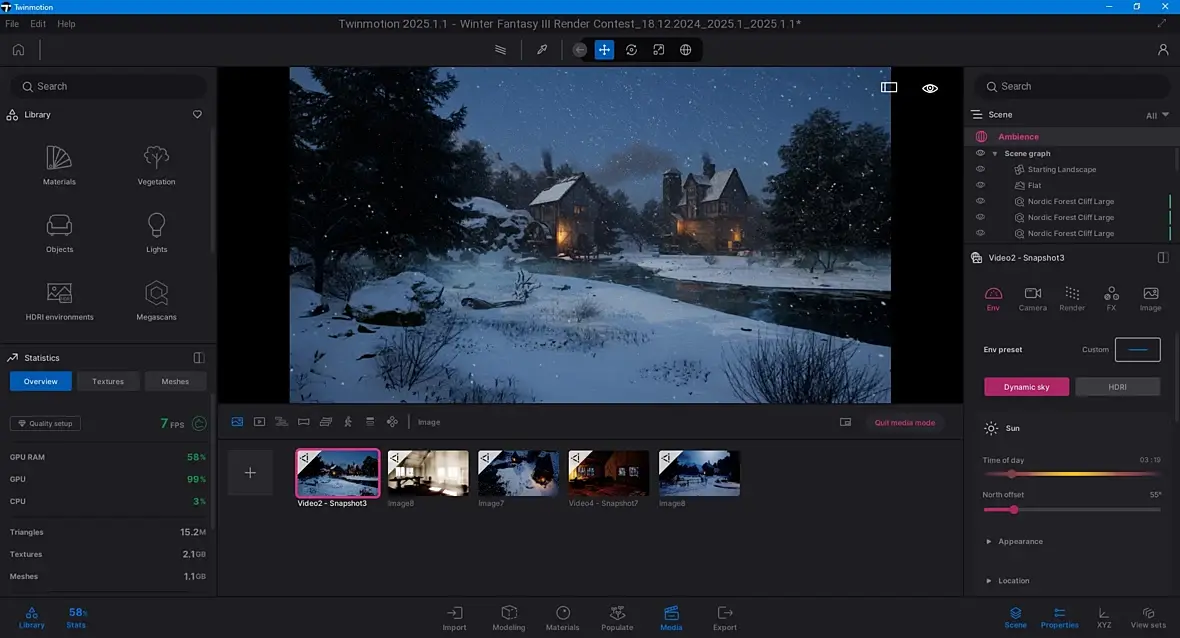1180x638 pixels.
Task: Select the HDRI environment button
Action: click(1117, 387)
